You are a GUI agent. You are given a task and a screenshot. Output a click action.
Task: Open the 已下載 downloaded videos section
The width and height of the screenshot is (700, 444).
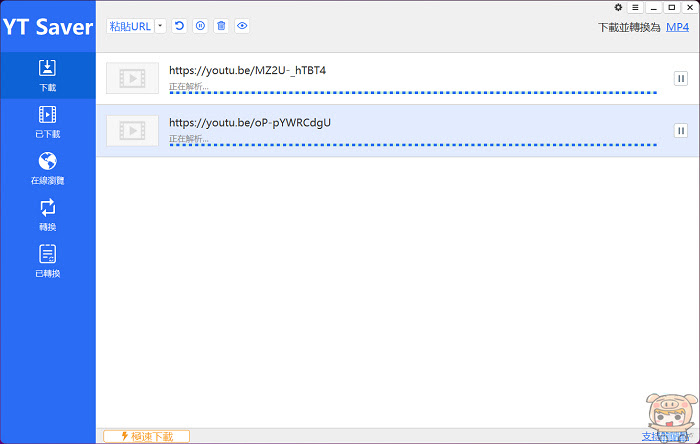click(x=47, y=122)
